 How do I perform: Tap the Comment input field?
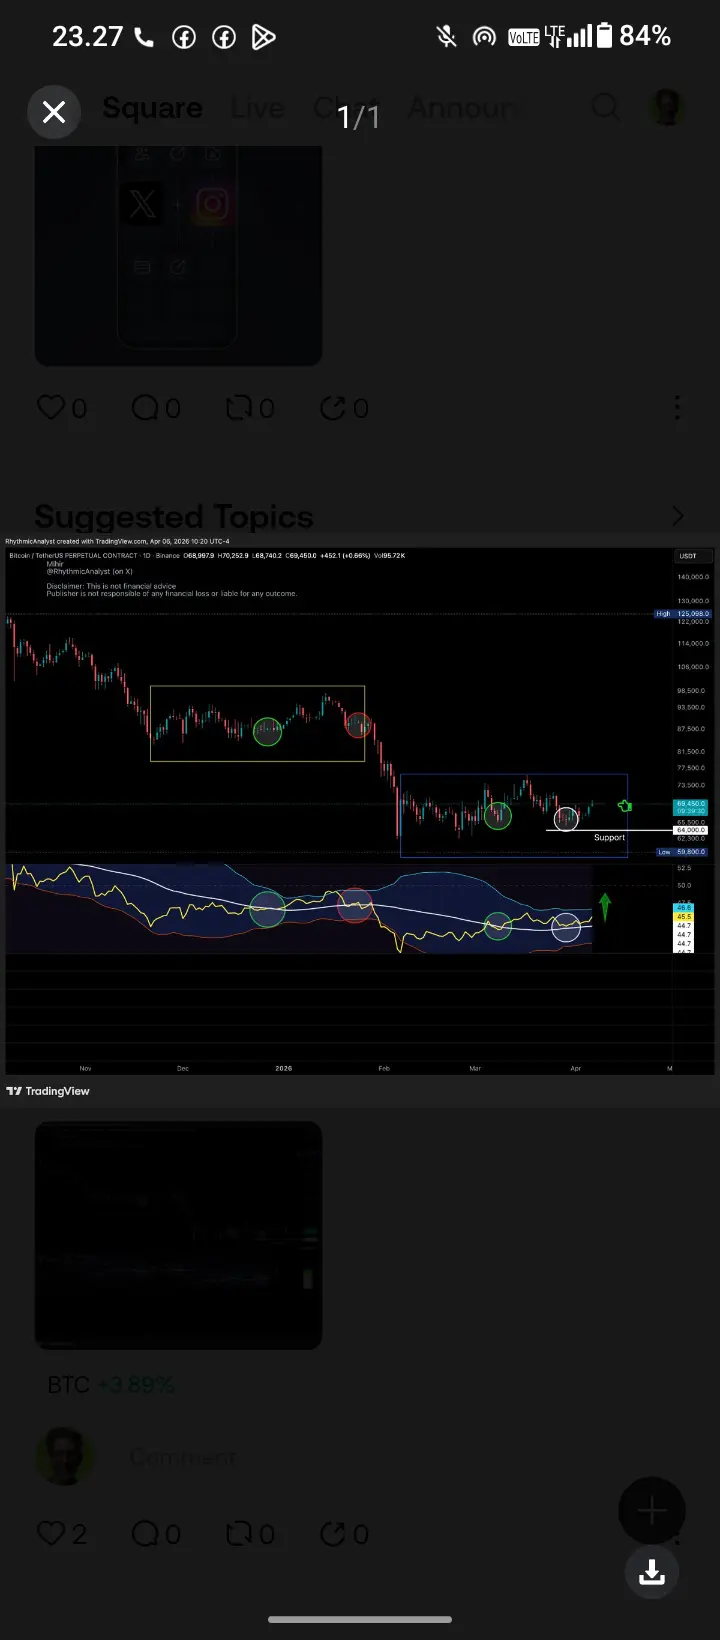click(x=184, y=1458)
